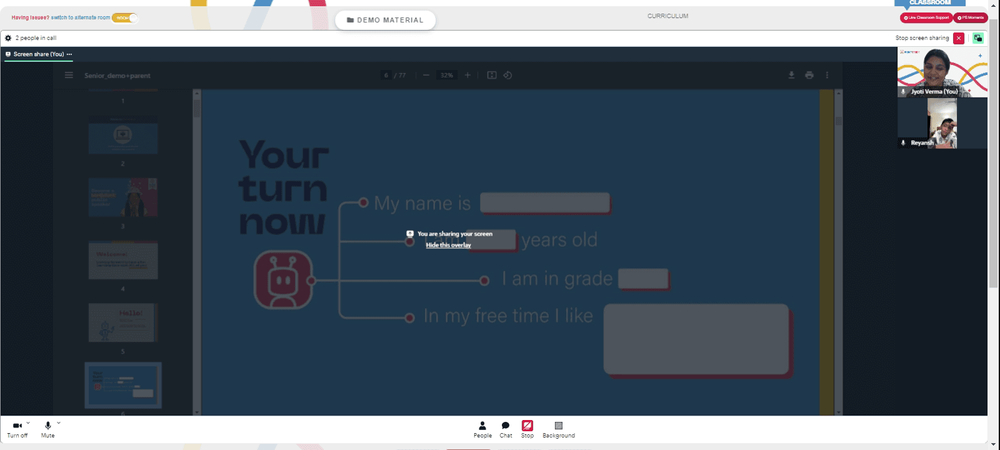Open the CURRICULUM tab
1000x450 pixels.
pyautogui.click(x=668, y=16)
